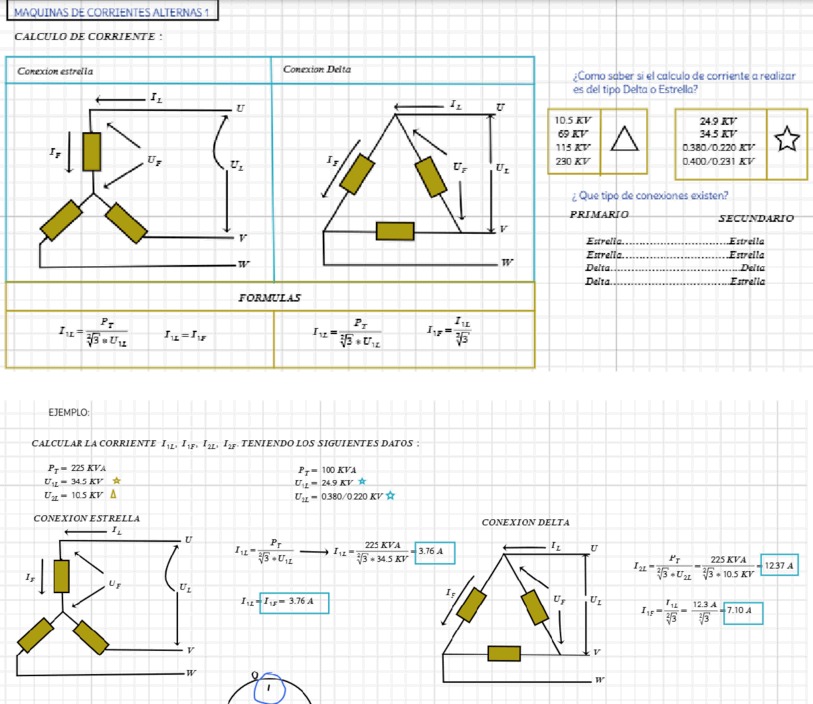
Task: Click the CONEXION ESTRELLA example label
Action: (x=87, y=518)
